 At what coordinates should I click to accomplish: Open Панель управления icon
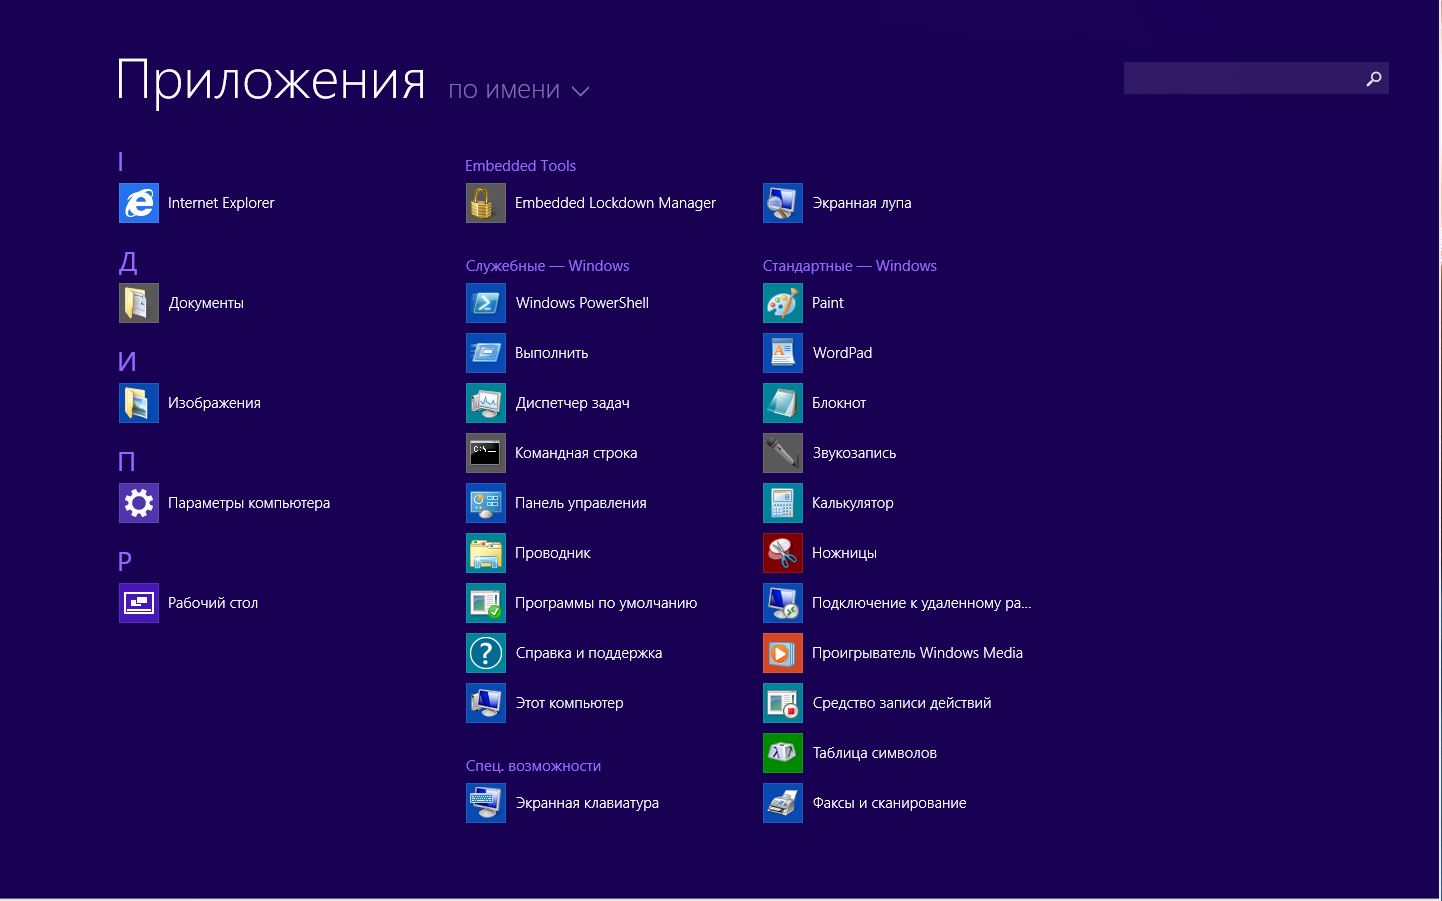486,503
